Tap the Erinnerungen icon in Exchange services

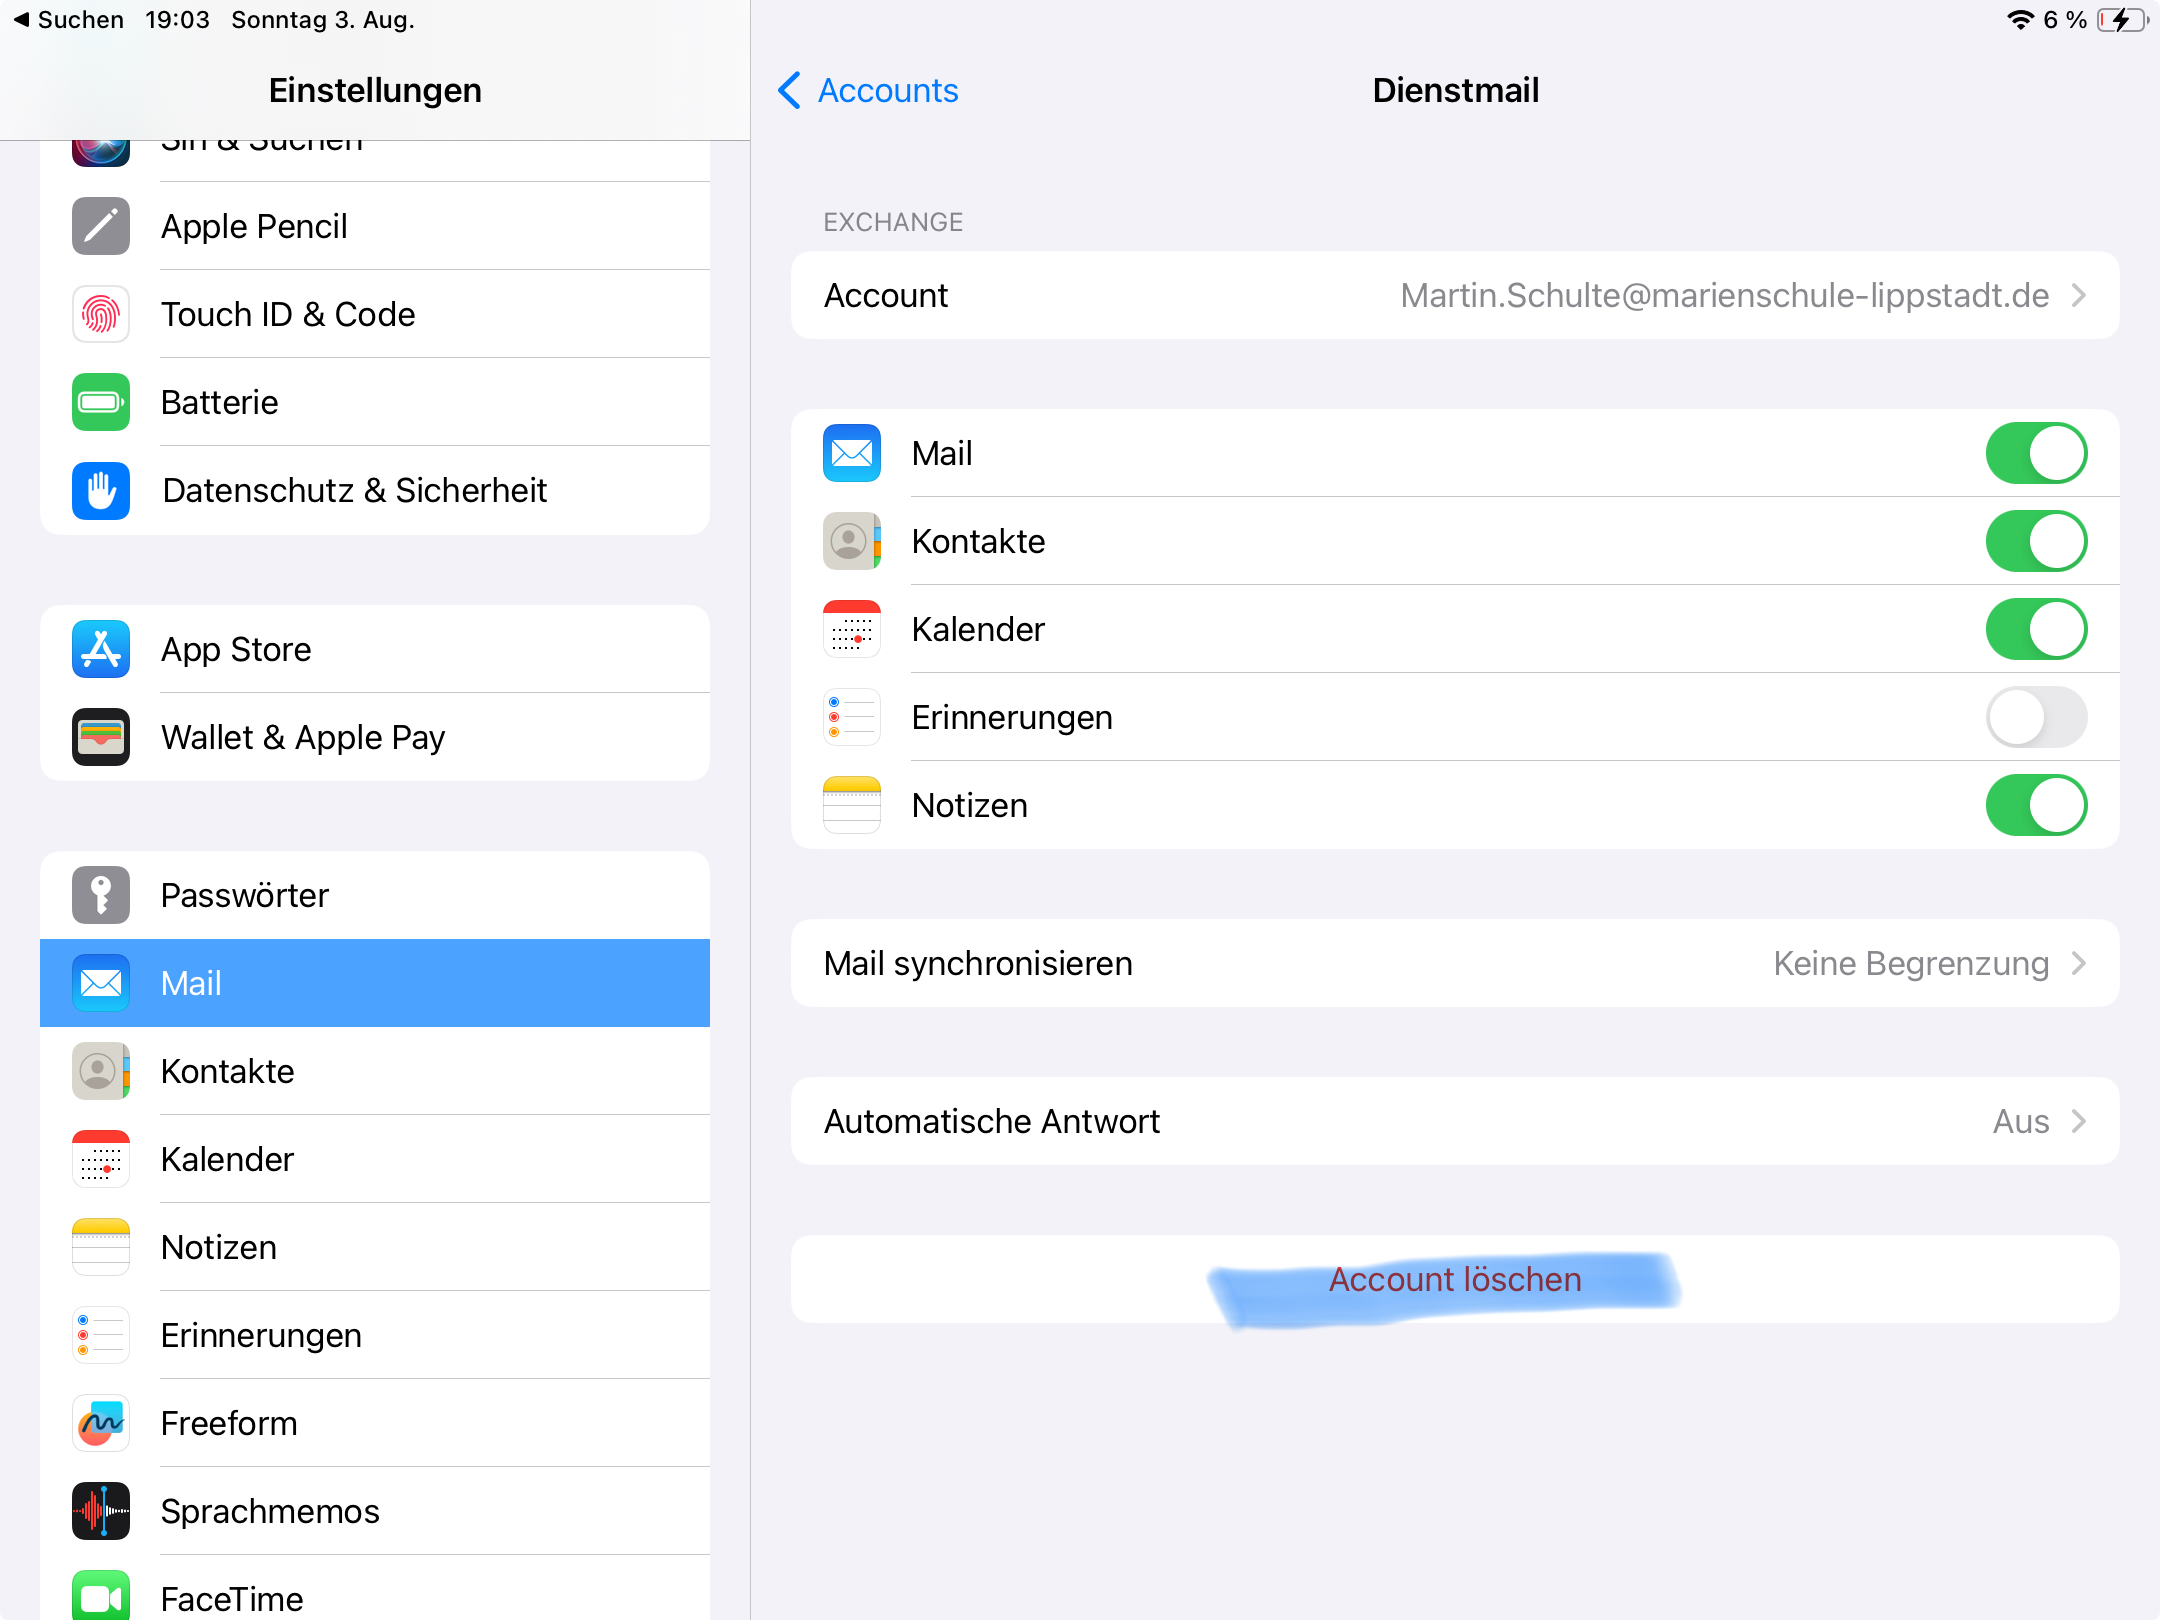[x=852, y=717]
